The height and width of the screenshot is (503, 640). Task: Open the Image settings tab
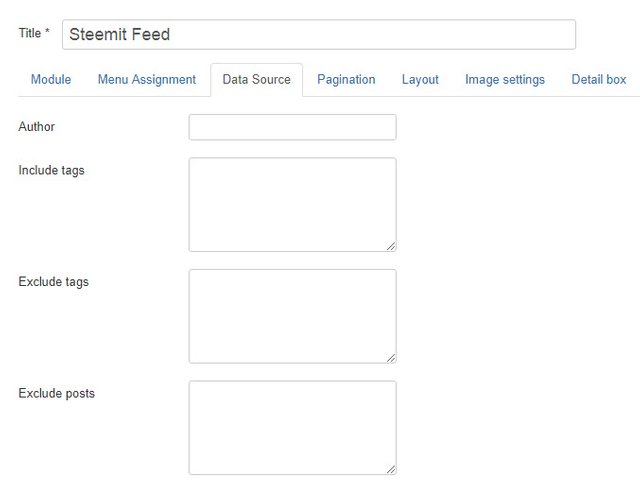click(x=505, y=79)
